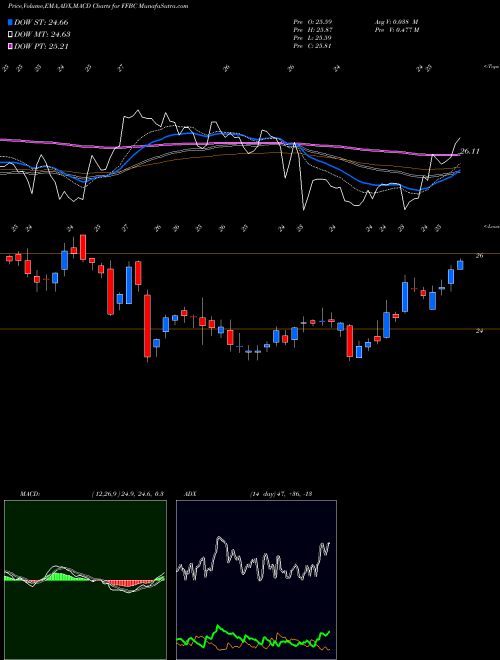
Task: Click the 'Pre L: 25.59' low value
Action: tap(313, 37)
